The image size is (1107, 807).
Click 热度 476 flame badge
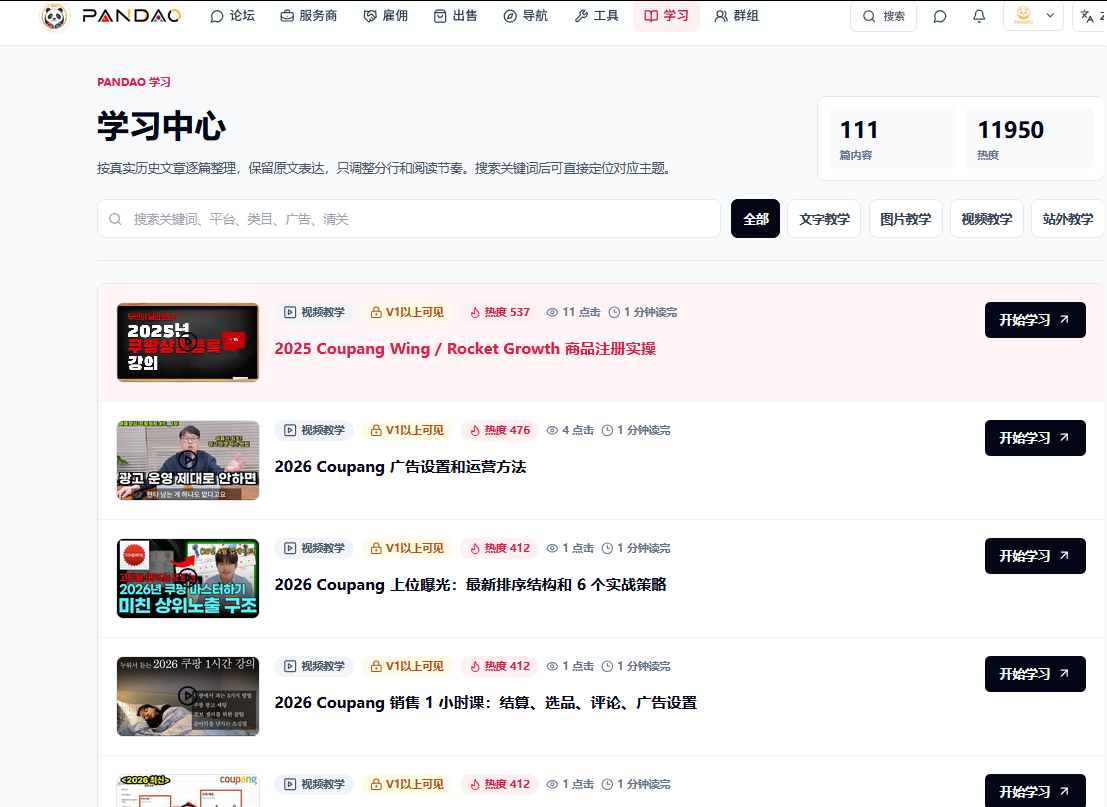pyautogui.click(x=500, y=430)
